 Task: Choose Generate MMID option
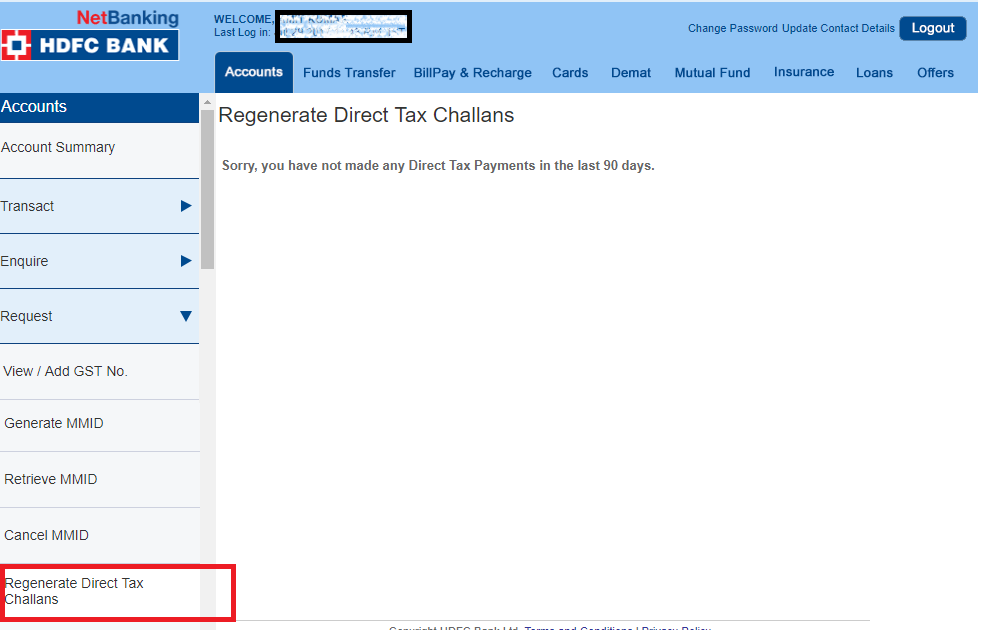(x=54, y=423)
